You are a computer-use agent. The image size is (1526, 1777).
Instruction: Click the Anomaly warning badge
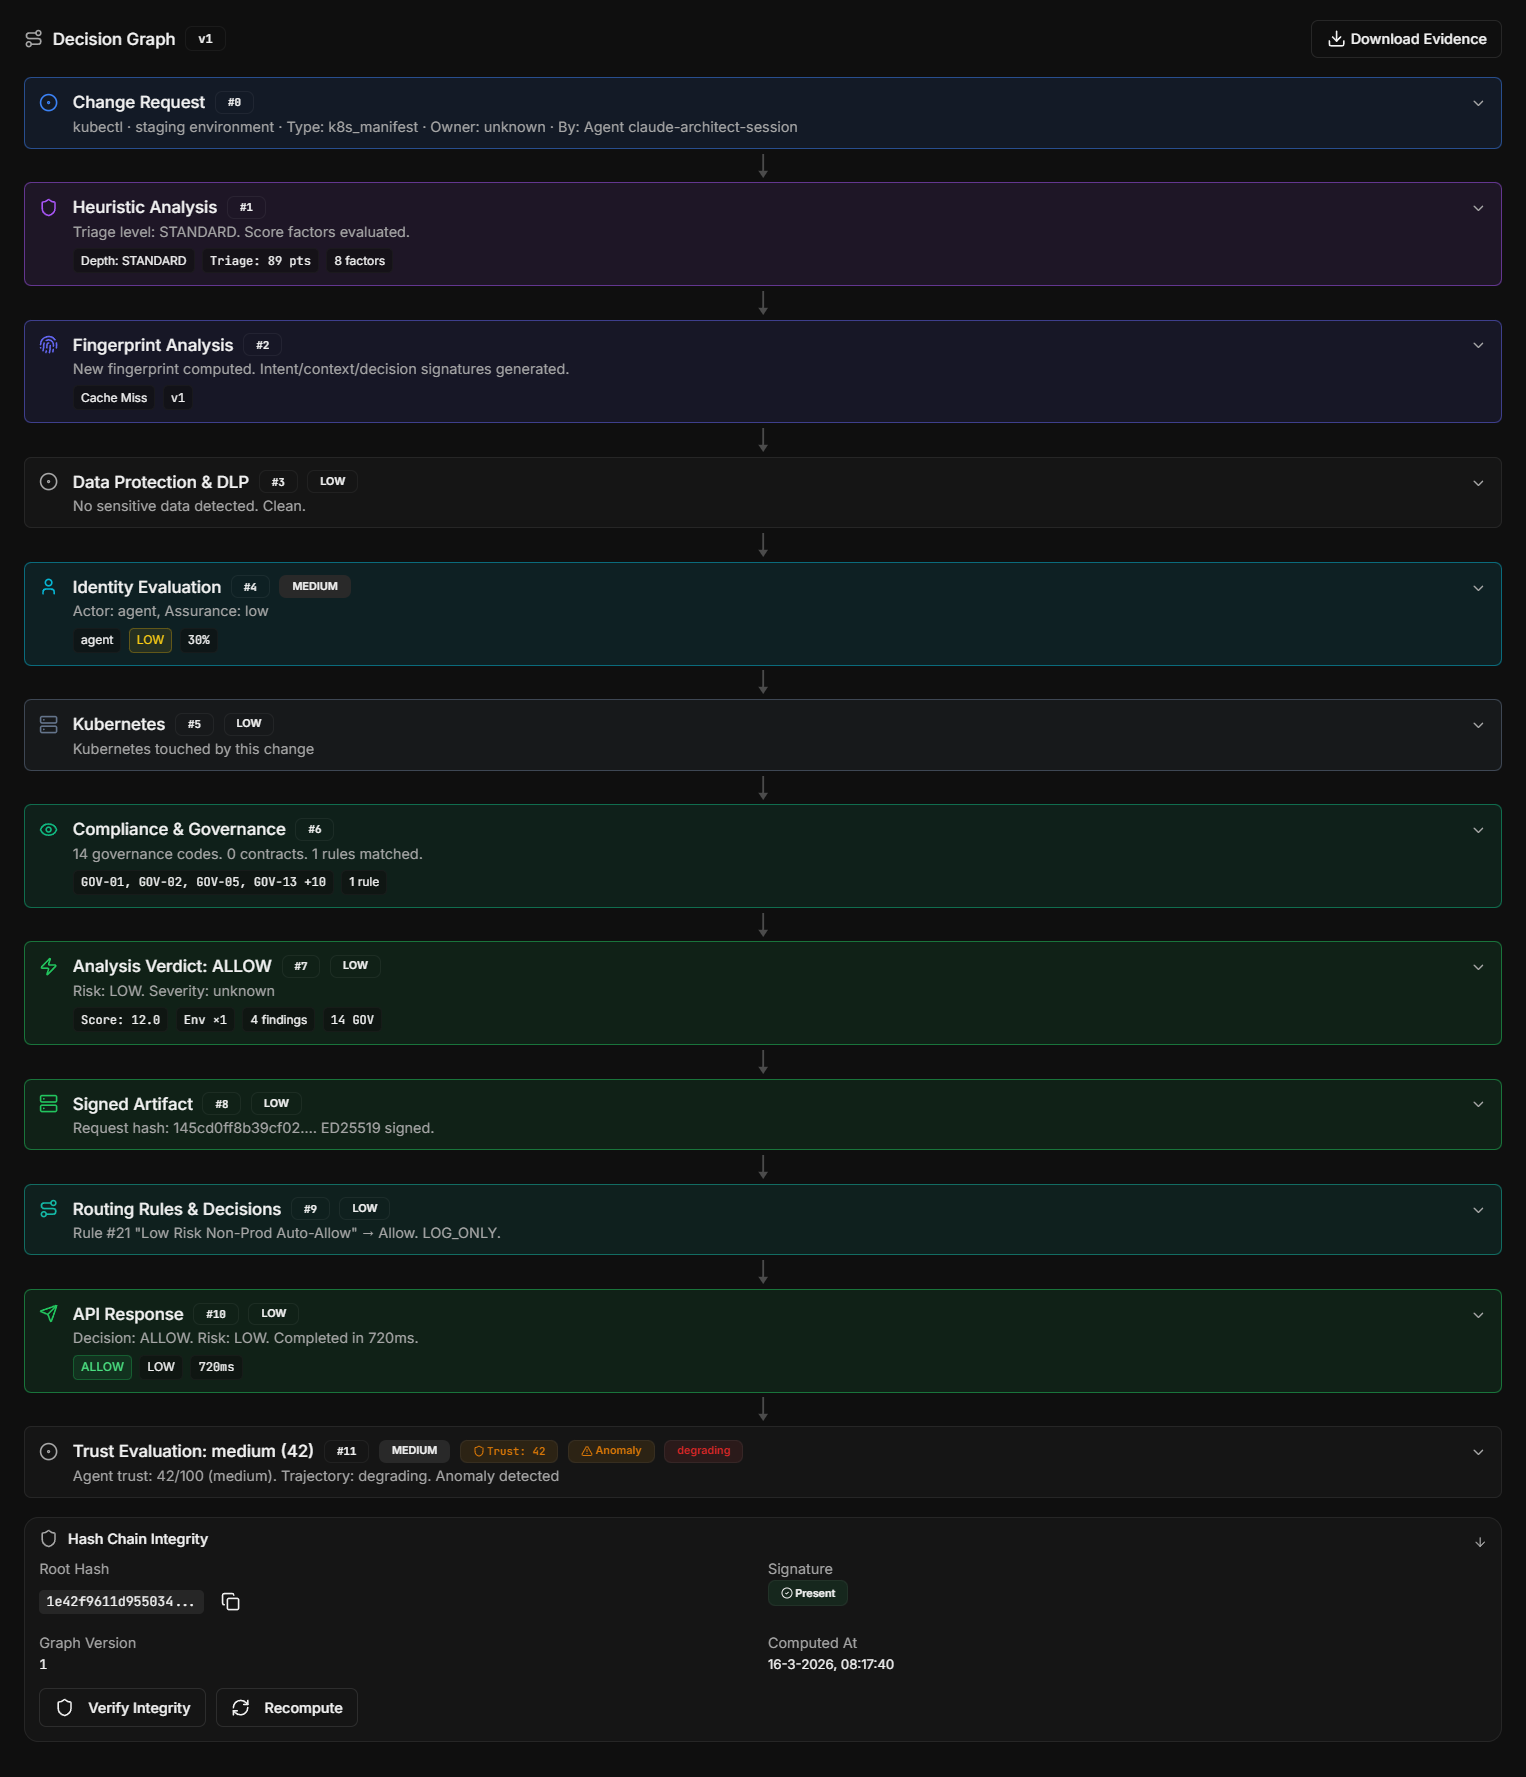click(611, 1451)
